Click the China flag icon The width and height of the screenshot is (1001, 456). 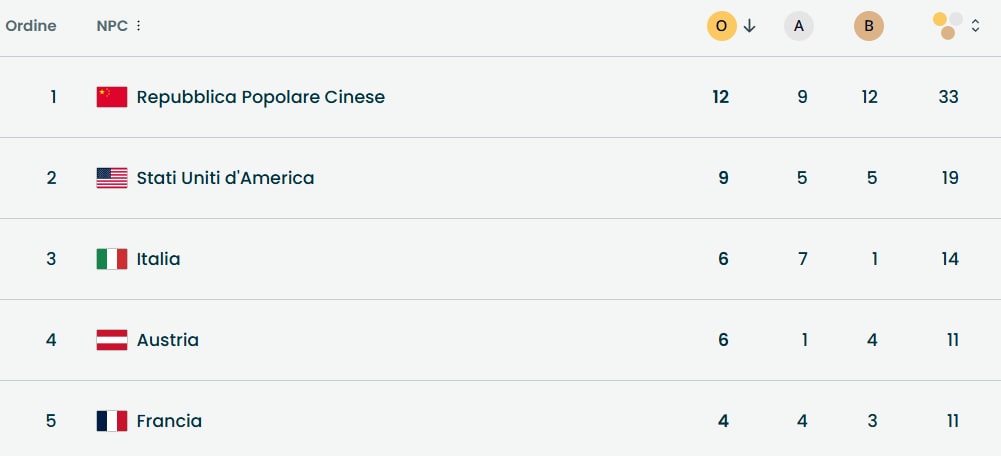click(112, 97)
